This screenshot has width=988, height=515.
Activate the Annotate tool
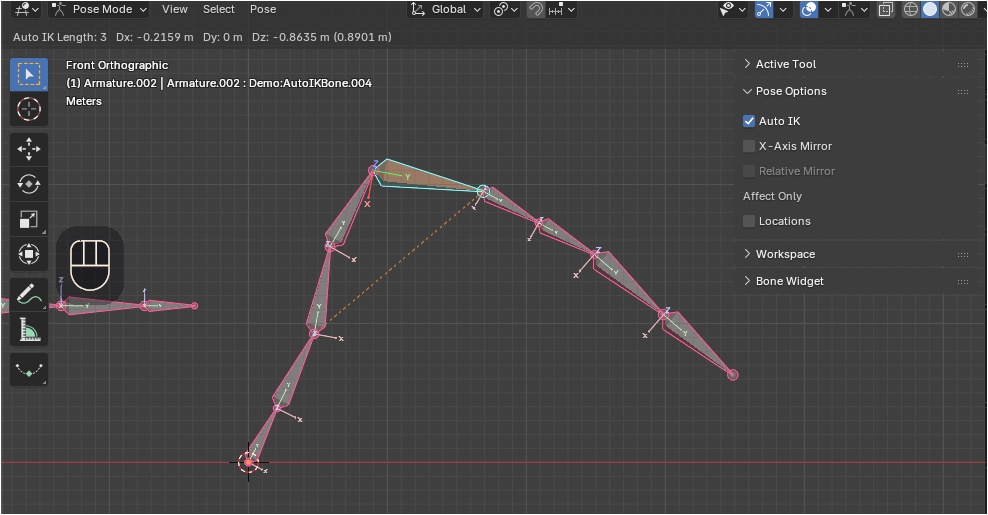(x=29, y=294)
